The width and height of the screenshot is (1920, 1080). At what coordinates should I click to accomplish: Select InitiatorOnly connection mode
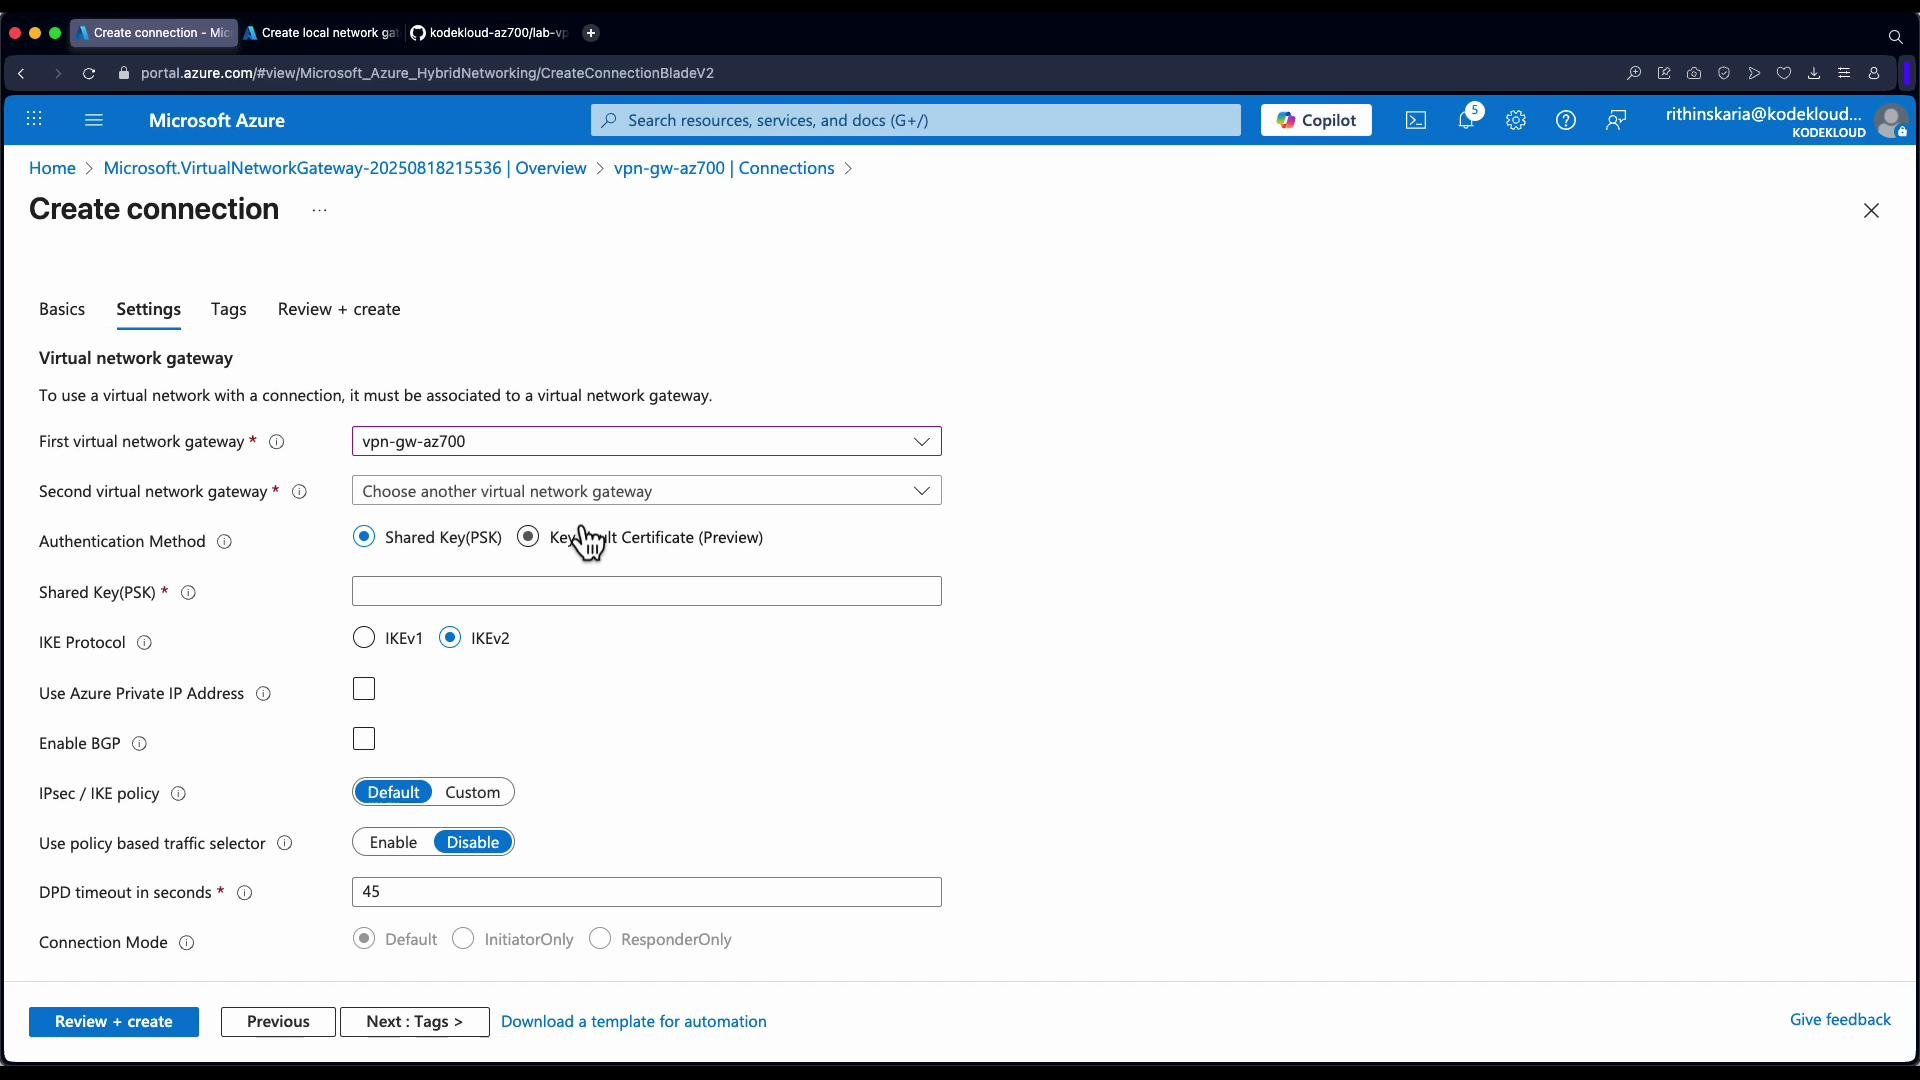[463, 939]
